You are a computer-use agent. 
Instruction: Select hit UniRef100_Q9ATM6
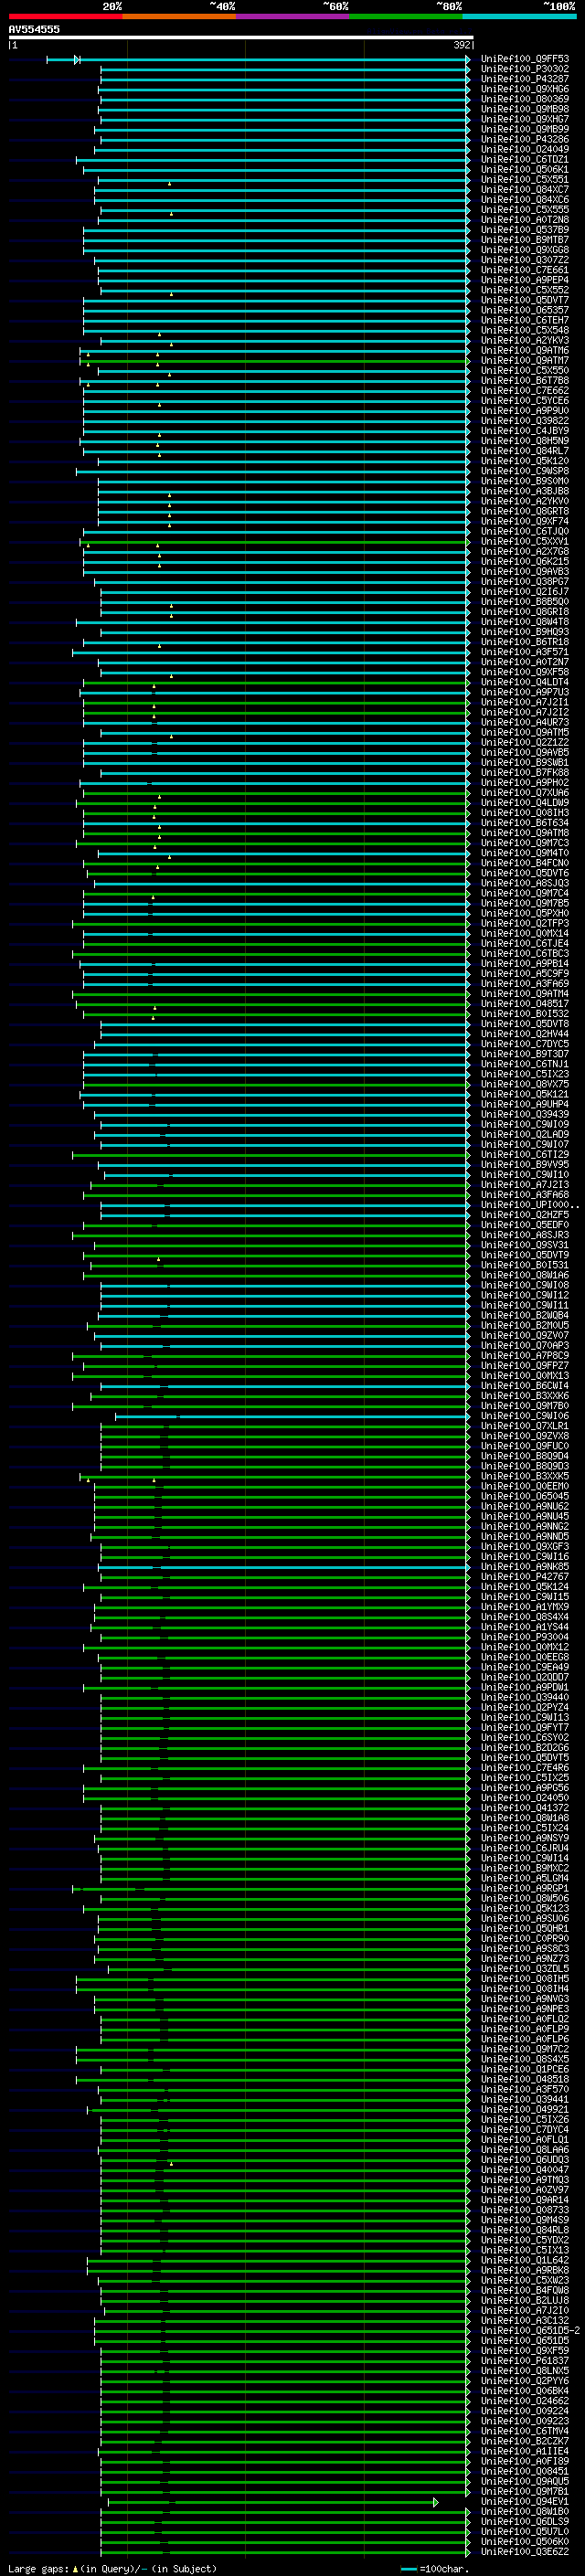[x=525, y=350]
